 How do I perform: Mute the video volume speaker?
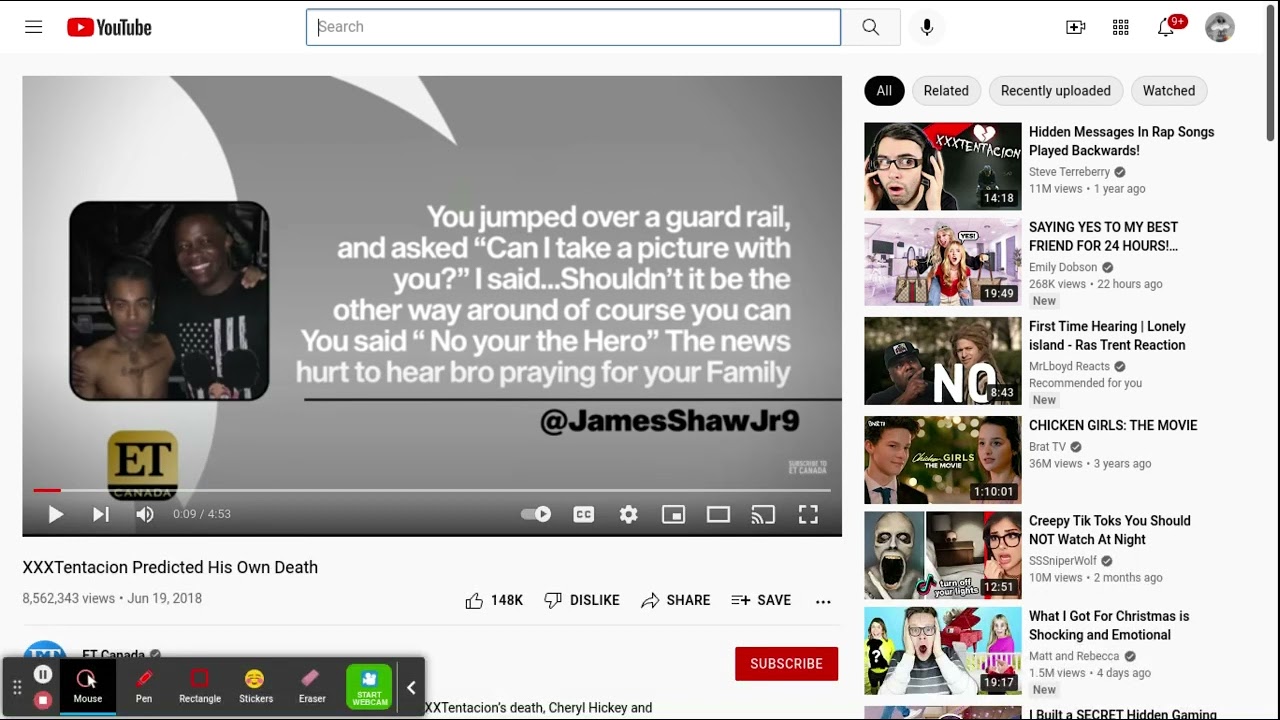point(145,514)
